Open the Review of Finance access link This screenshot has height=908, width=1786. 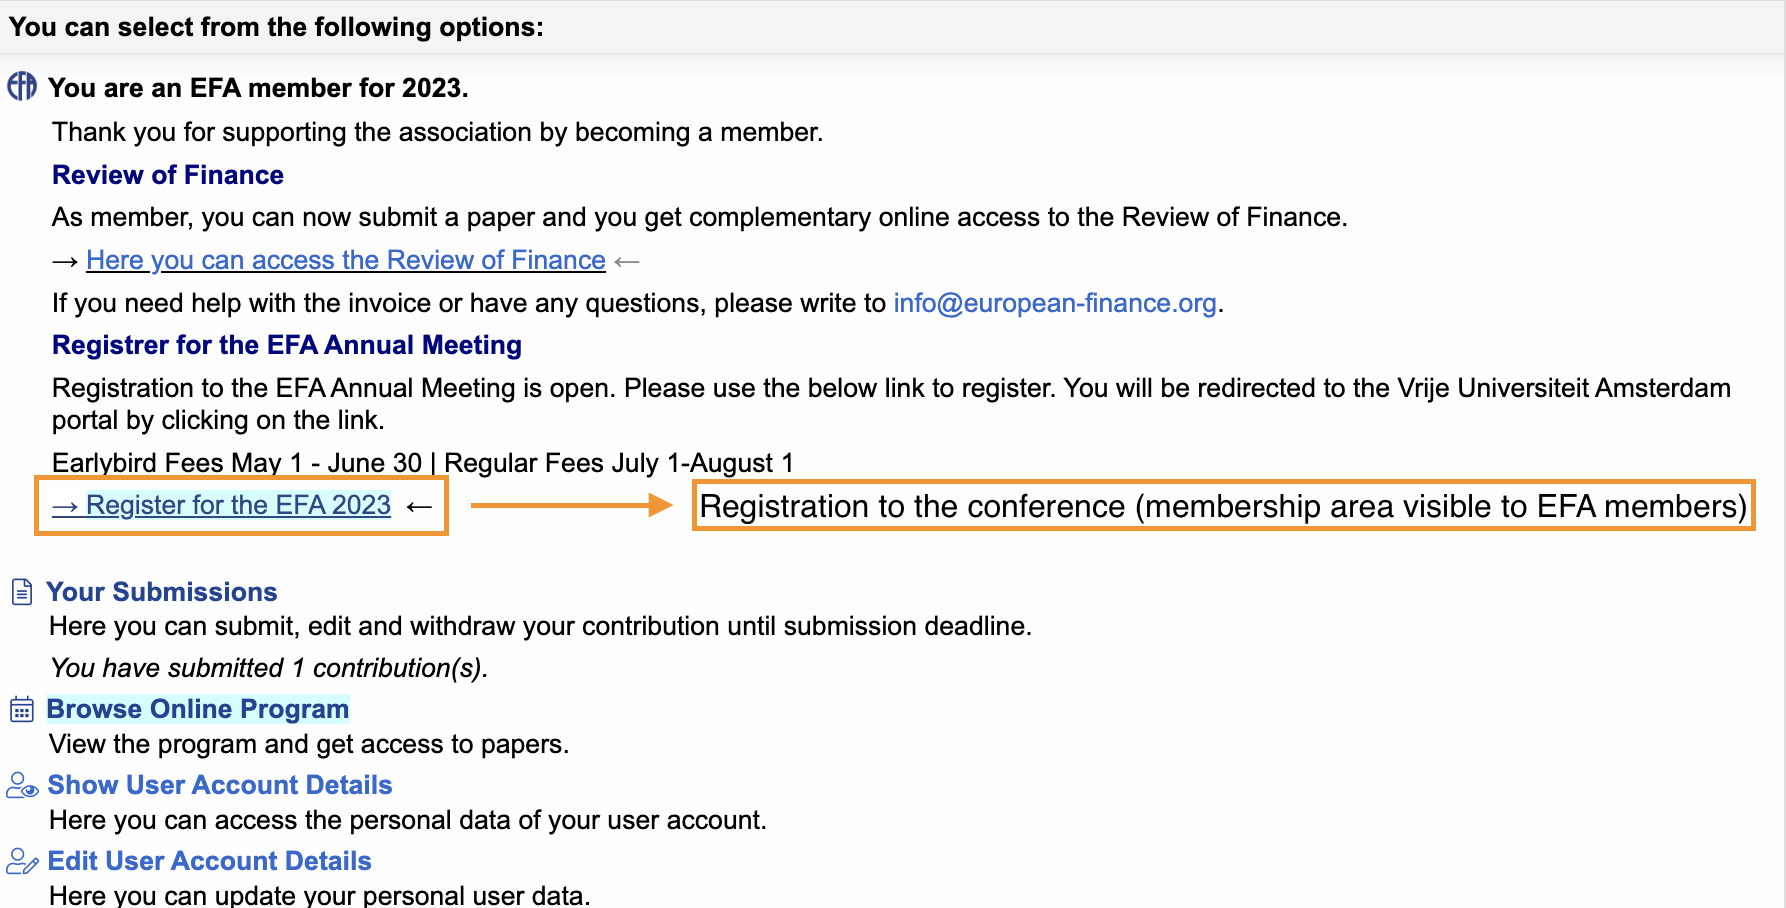pyautogui.click(x=345, y=260)
